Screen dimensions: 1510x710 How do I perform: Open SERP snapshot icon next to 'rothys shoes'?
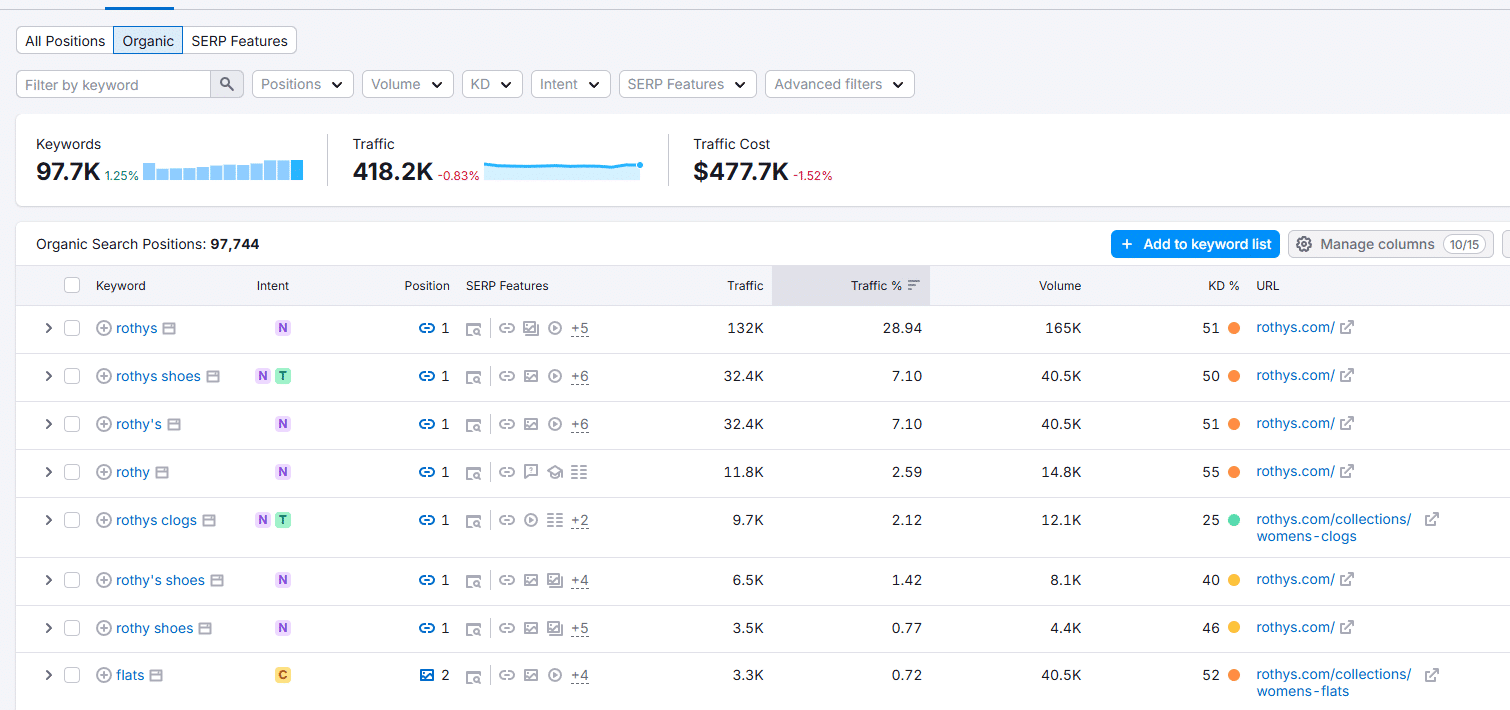(212, 376)
